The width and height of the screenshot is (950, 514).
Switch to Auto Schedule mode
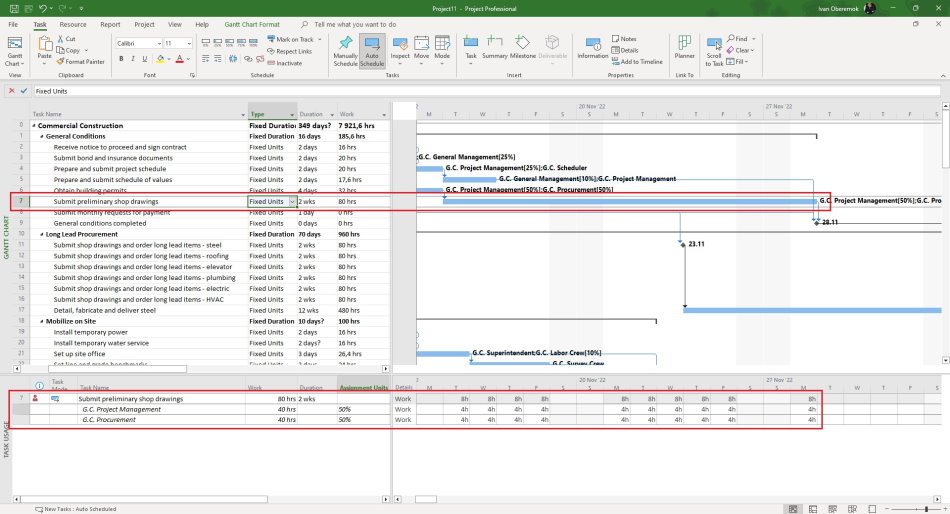tap(372, 51)
